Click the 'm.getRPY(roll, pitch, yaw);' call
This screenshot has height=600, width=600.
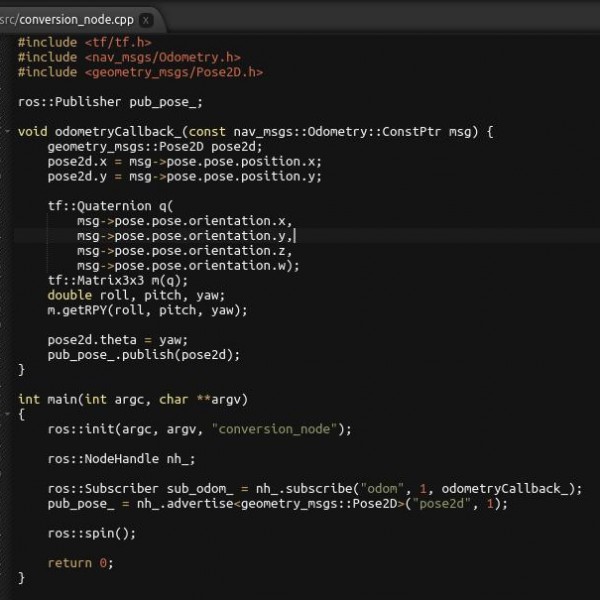147,310
